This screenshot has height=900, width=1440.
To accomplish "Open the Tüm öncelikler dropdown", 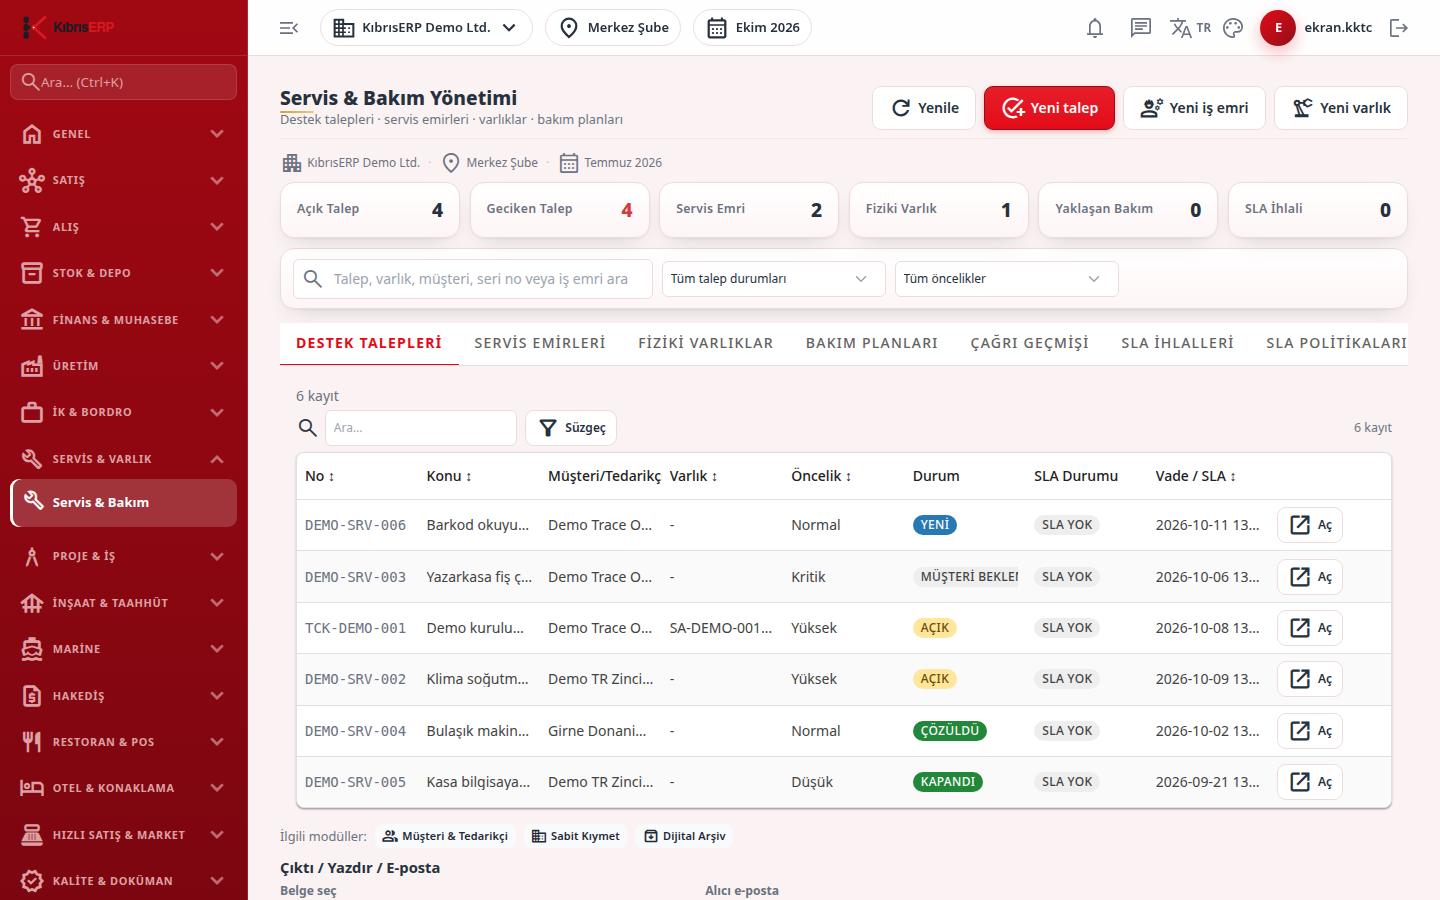I will (x=1006, y=279).
